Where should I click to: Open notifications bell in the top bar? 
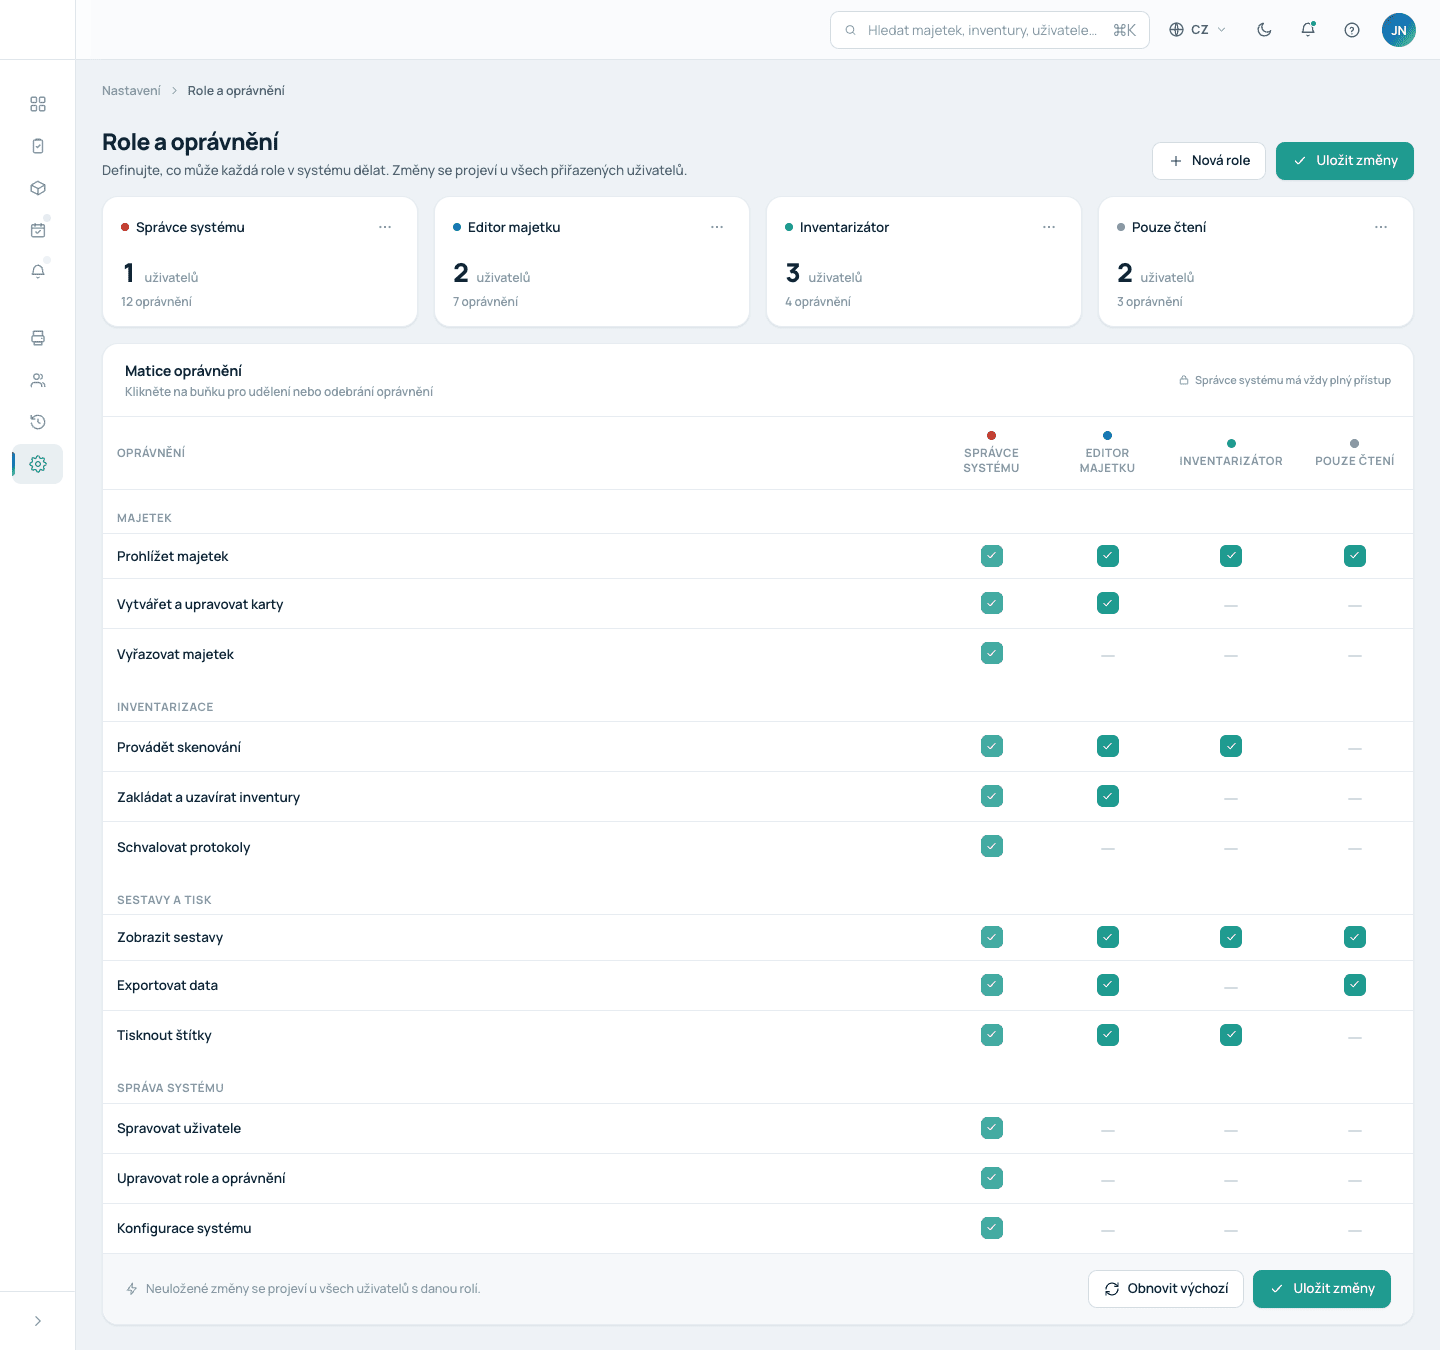click(x=1308, y=30)
